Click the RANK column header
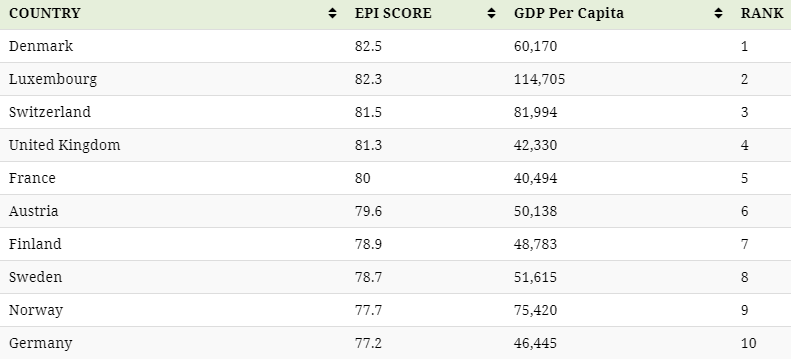Image resolution: width=791 pixels, height=360 pixels. [762, 13]
